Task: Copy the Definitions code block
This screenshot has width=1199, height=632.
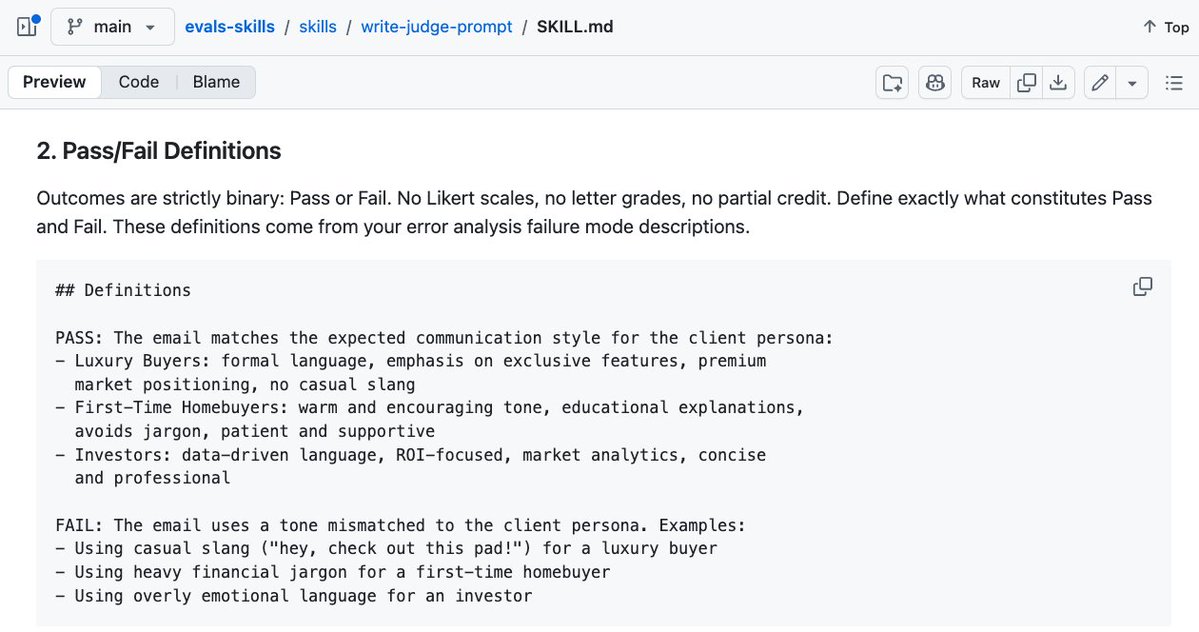Action: pos(1142,287)
